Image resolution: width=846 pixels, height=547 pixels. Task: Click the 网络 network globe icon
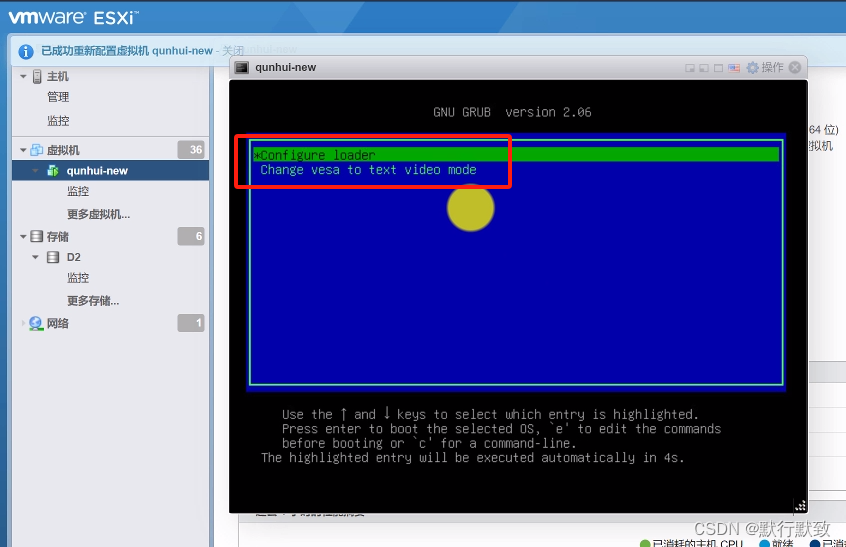point(36,323)
